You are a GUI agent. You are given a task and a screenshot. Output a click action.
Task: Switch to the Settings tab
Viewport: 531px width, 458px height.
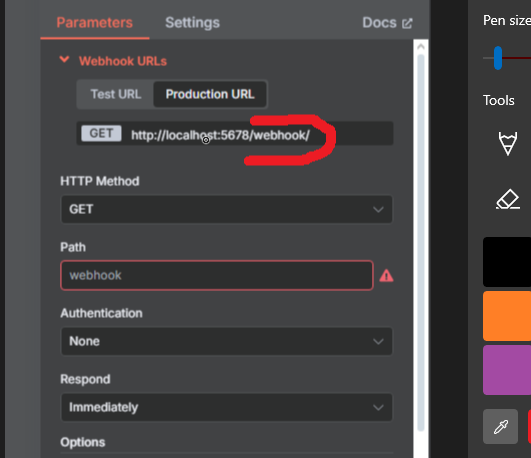point(192,23)
